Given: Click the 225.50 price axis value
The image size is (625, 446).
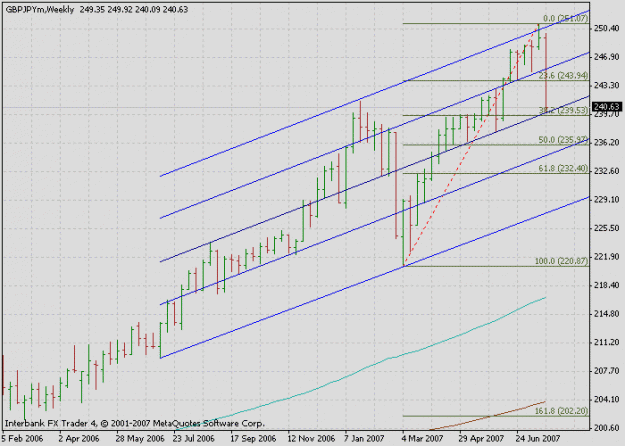Looking at the screenshot, I should 607,228.
